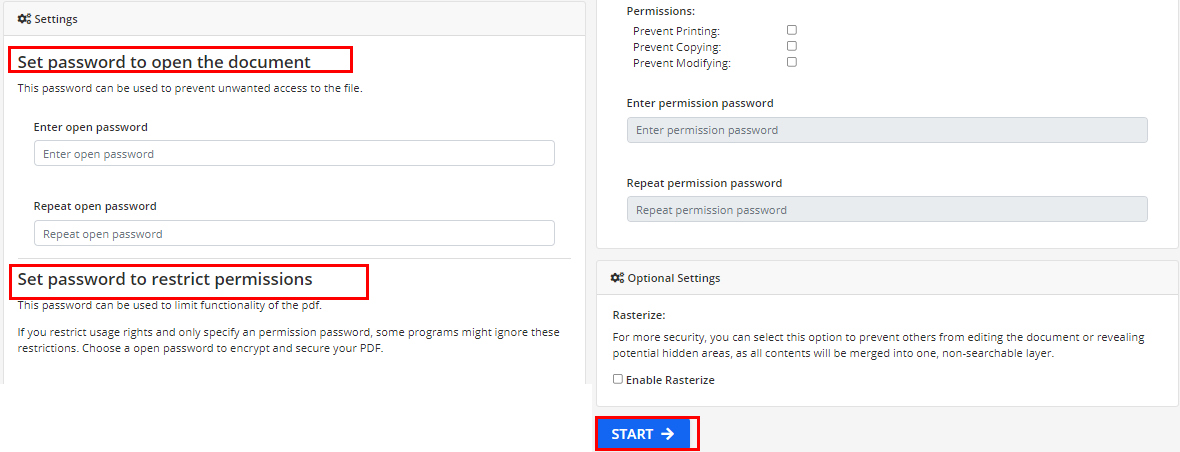This screenshot has height=452, width=1180.
Task: Click the 'Prevent Printing:' label text
Action: [x=676, y=31]
